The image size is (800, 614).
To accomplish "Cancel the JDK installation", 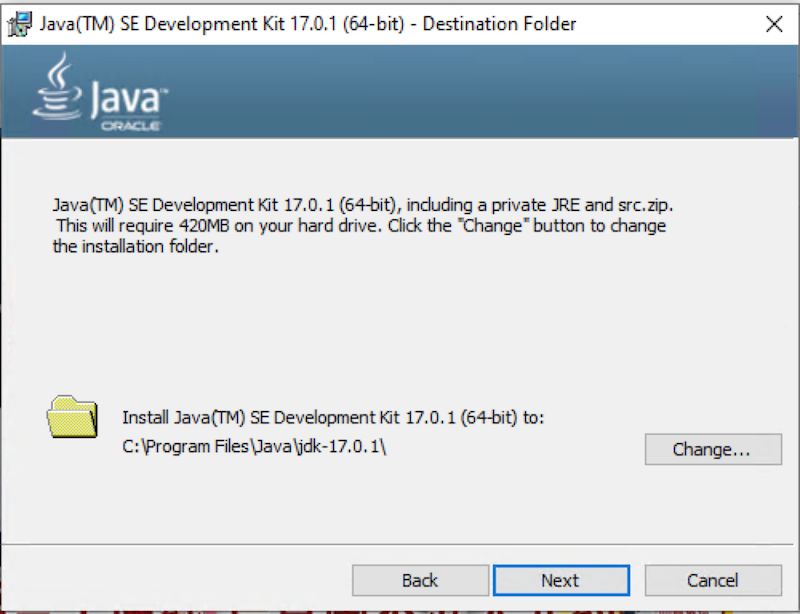I will [713, 580].
